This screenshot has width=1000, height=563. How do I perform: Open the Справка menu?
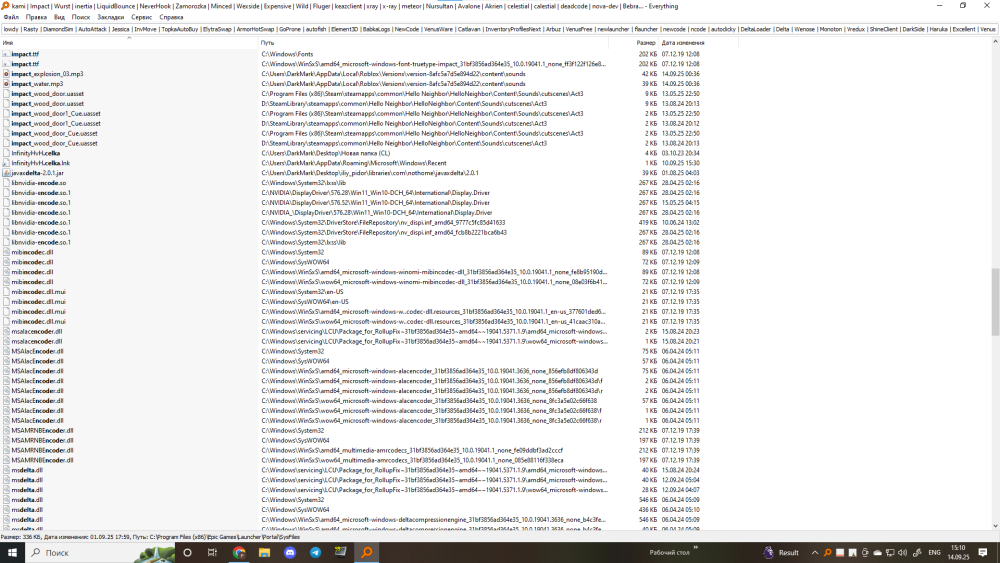171,17
